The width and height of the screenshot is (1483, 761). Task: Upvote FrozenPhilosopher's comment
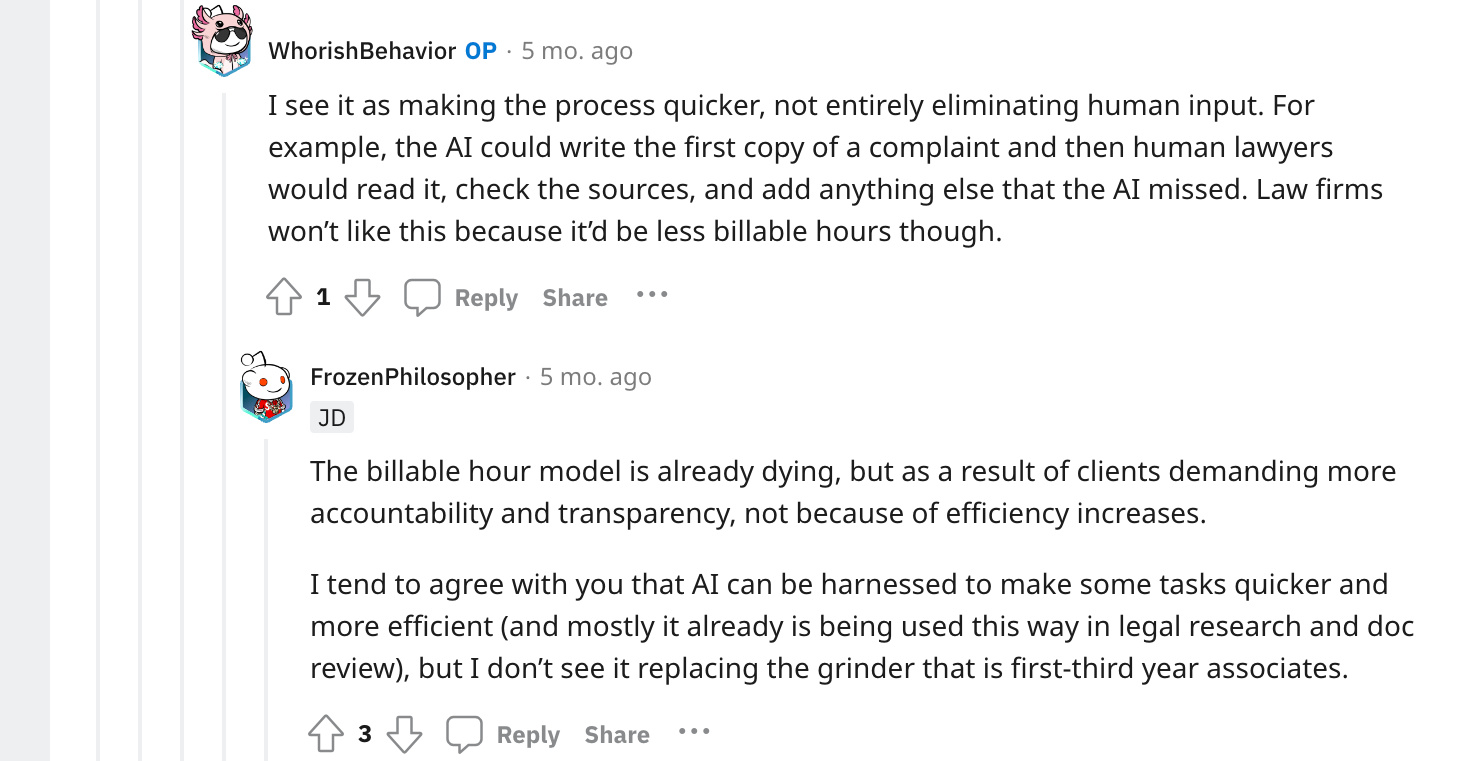point(326,734)
